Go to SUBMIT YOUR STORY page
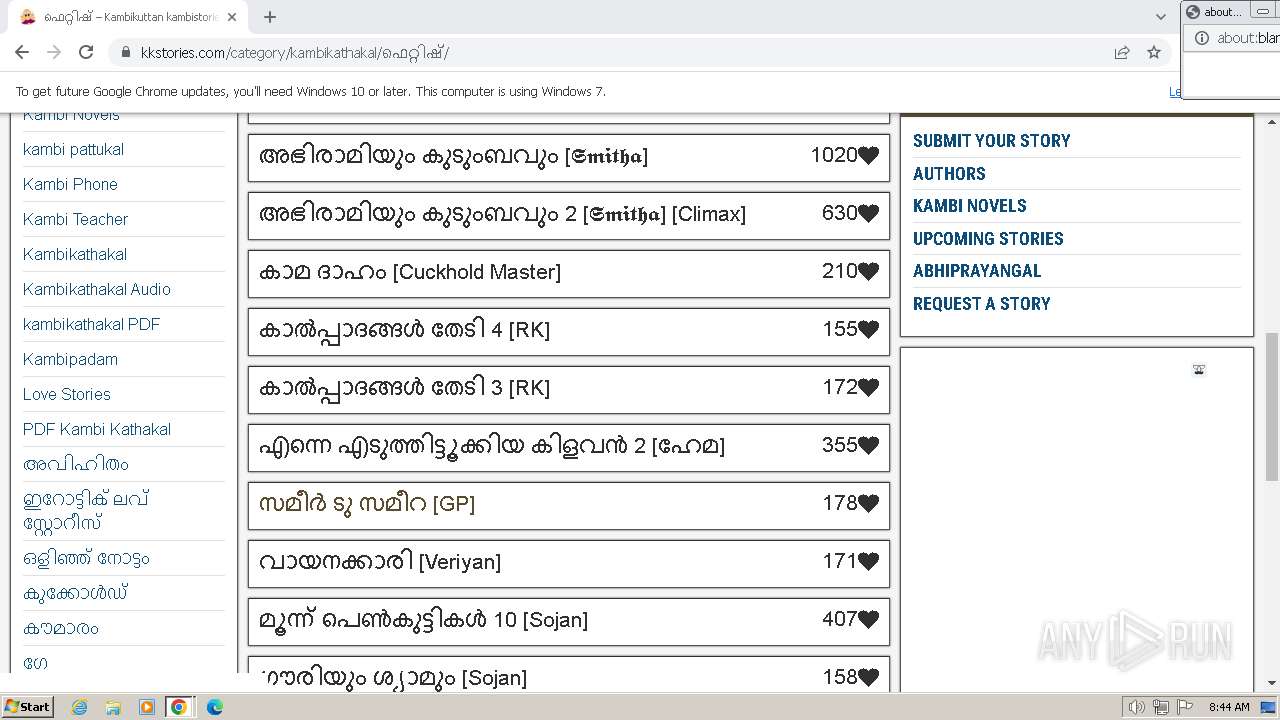This screenshot has width=1280, height=720. coord(991,141)
